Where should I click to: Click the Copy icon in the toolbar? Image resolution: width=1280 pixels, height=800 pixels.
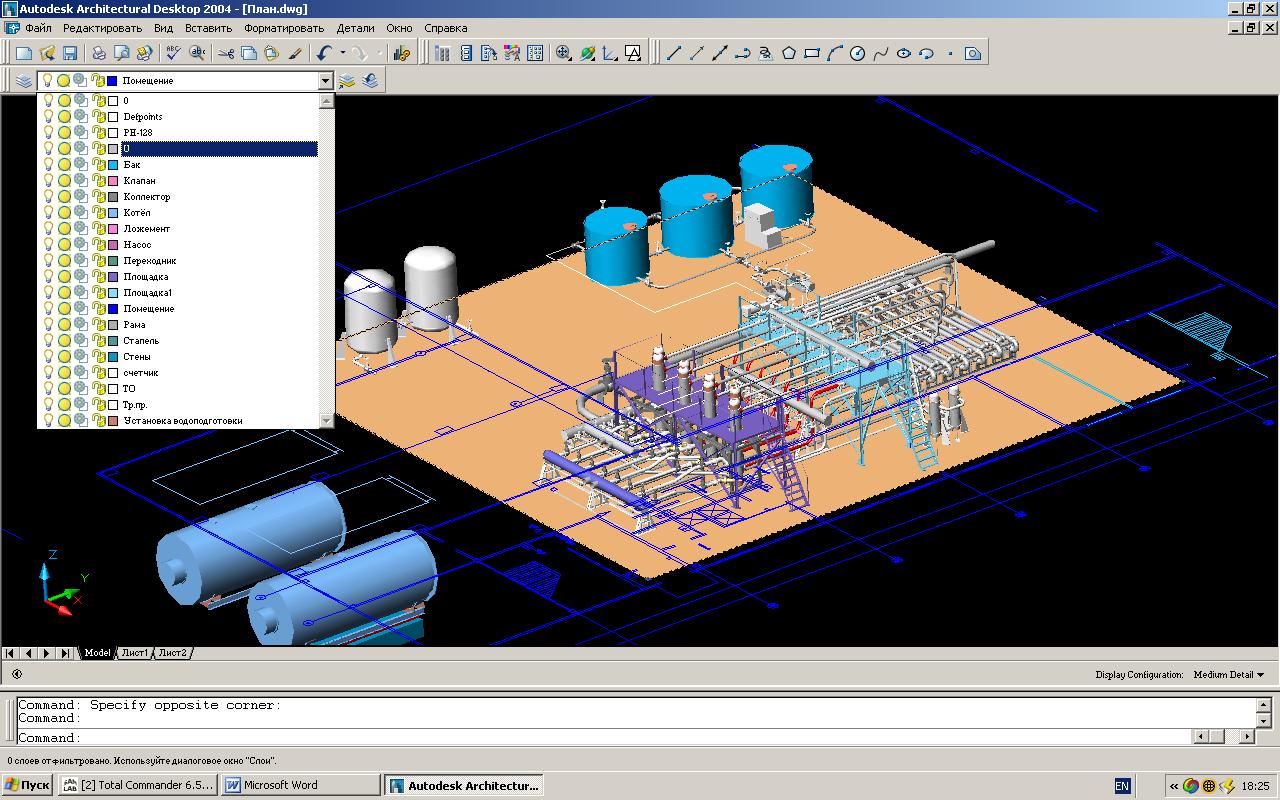pyautogui.click(x=249, y=53)
